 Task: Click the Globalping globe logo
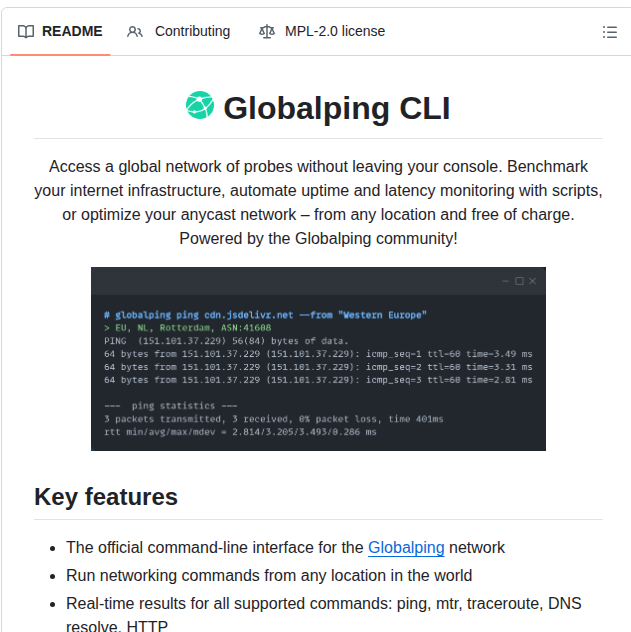coord(200,105)
